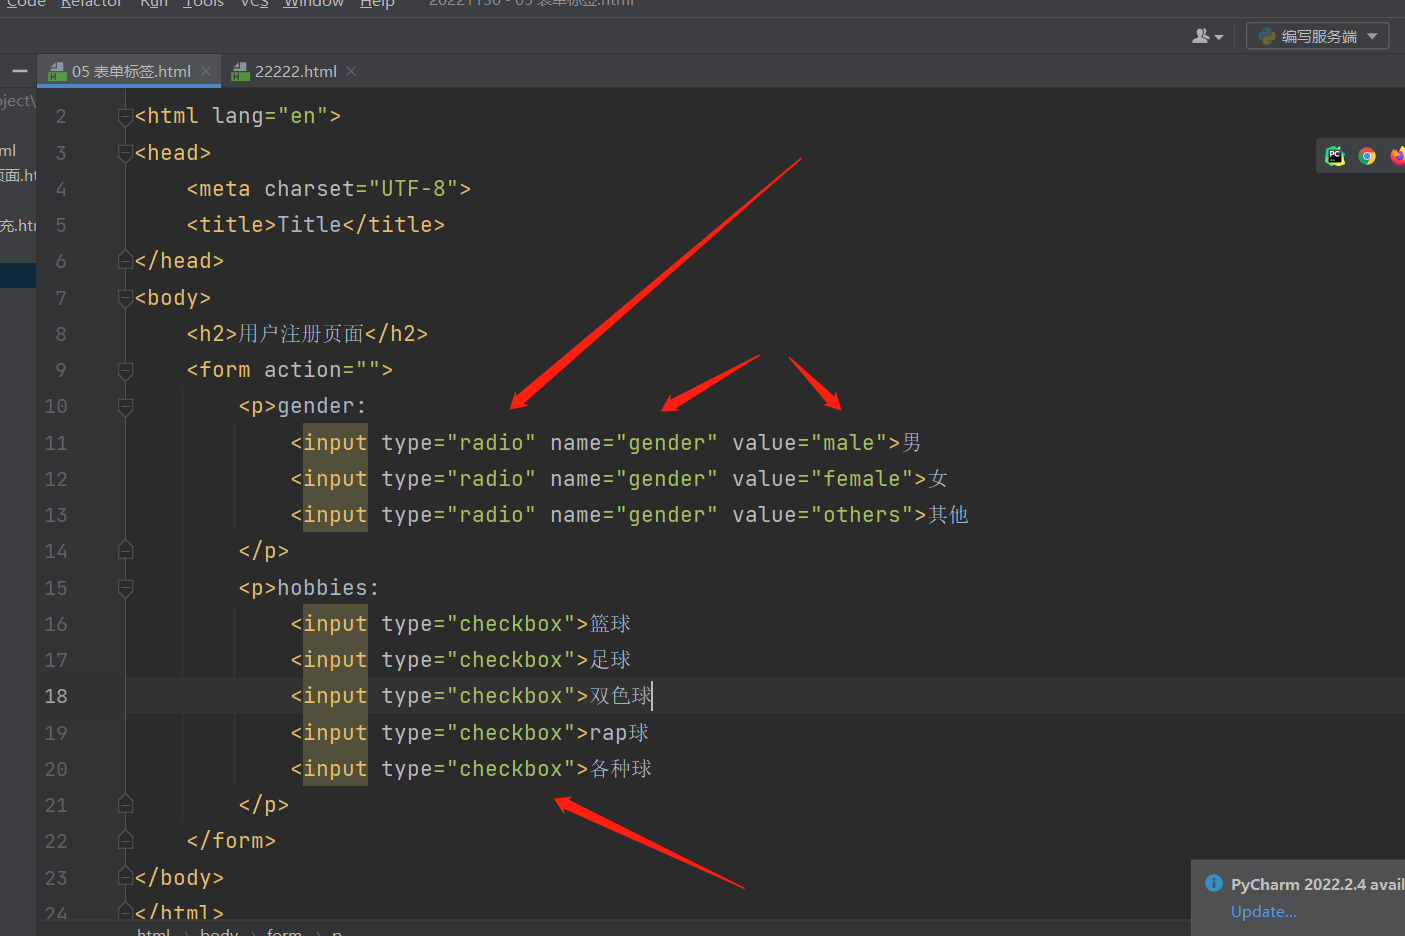Click the text rap球 on line 19
Image resolution: width=1405 pixels, height=936 pixels.
[x=619, y=733]
